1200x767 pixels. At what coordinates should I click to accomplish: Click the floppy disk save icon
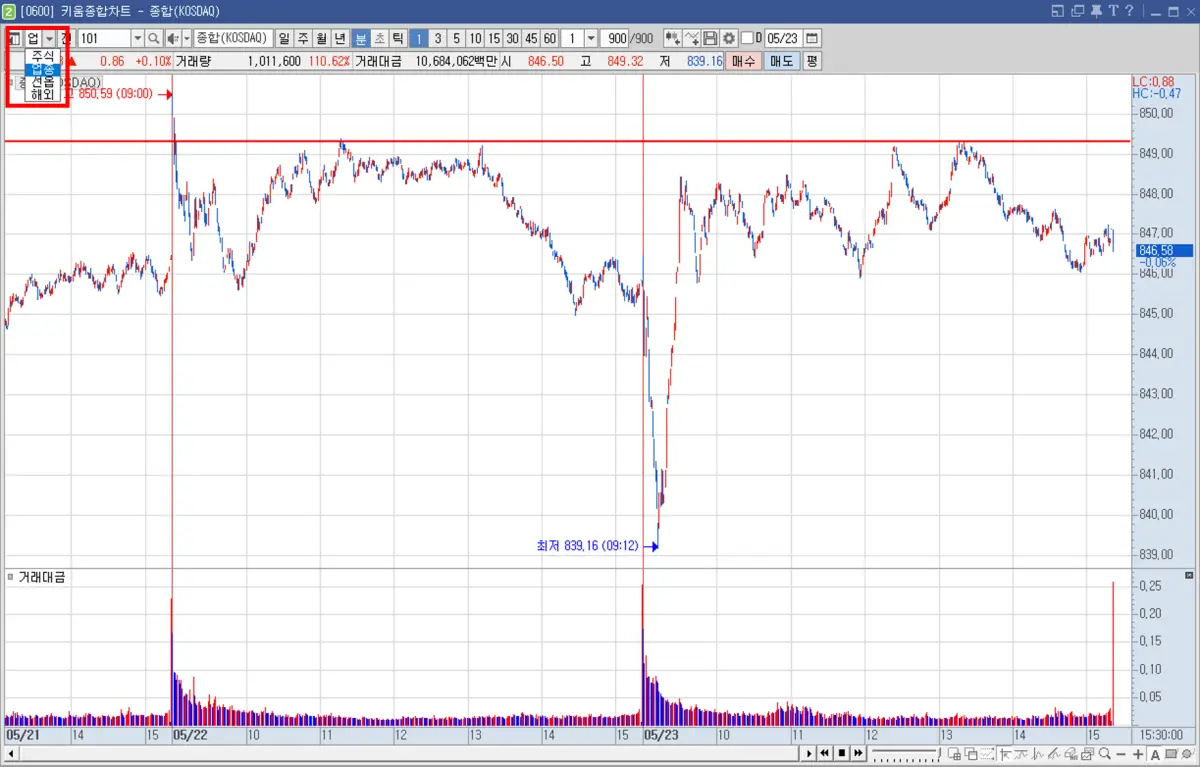coord(709,38)
